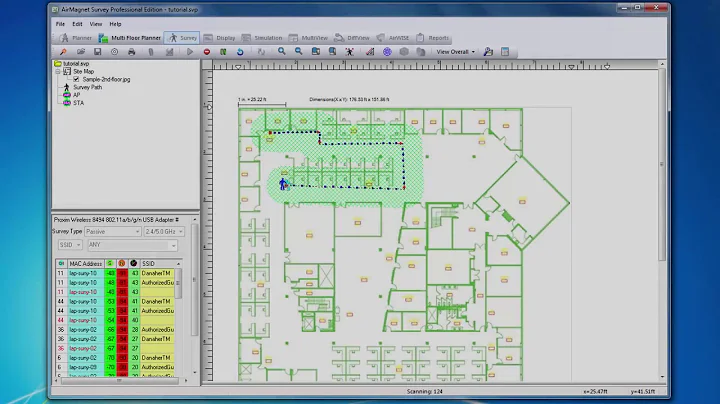Screen dimensions: 720x404
Task: Open the Planner tab
Action: click(x=76, y=38)
